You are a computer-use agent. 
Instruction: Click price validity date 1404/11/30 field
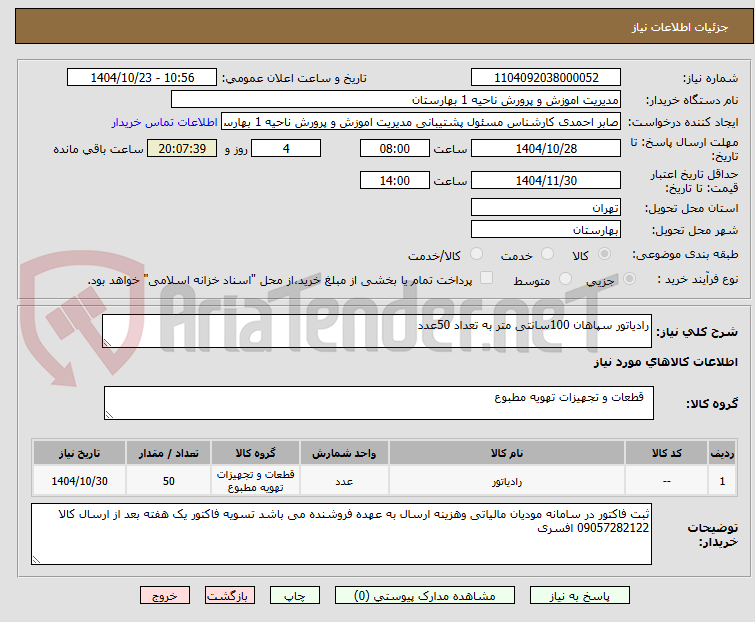(546, 181)
